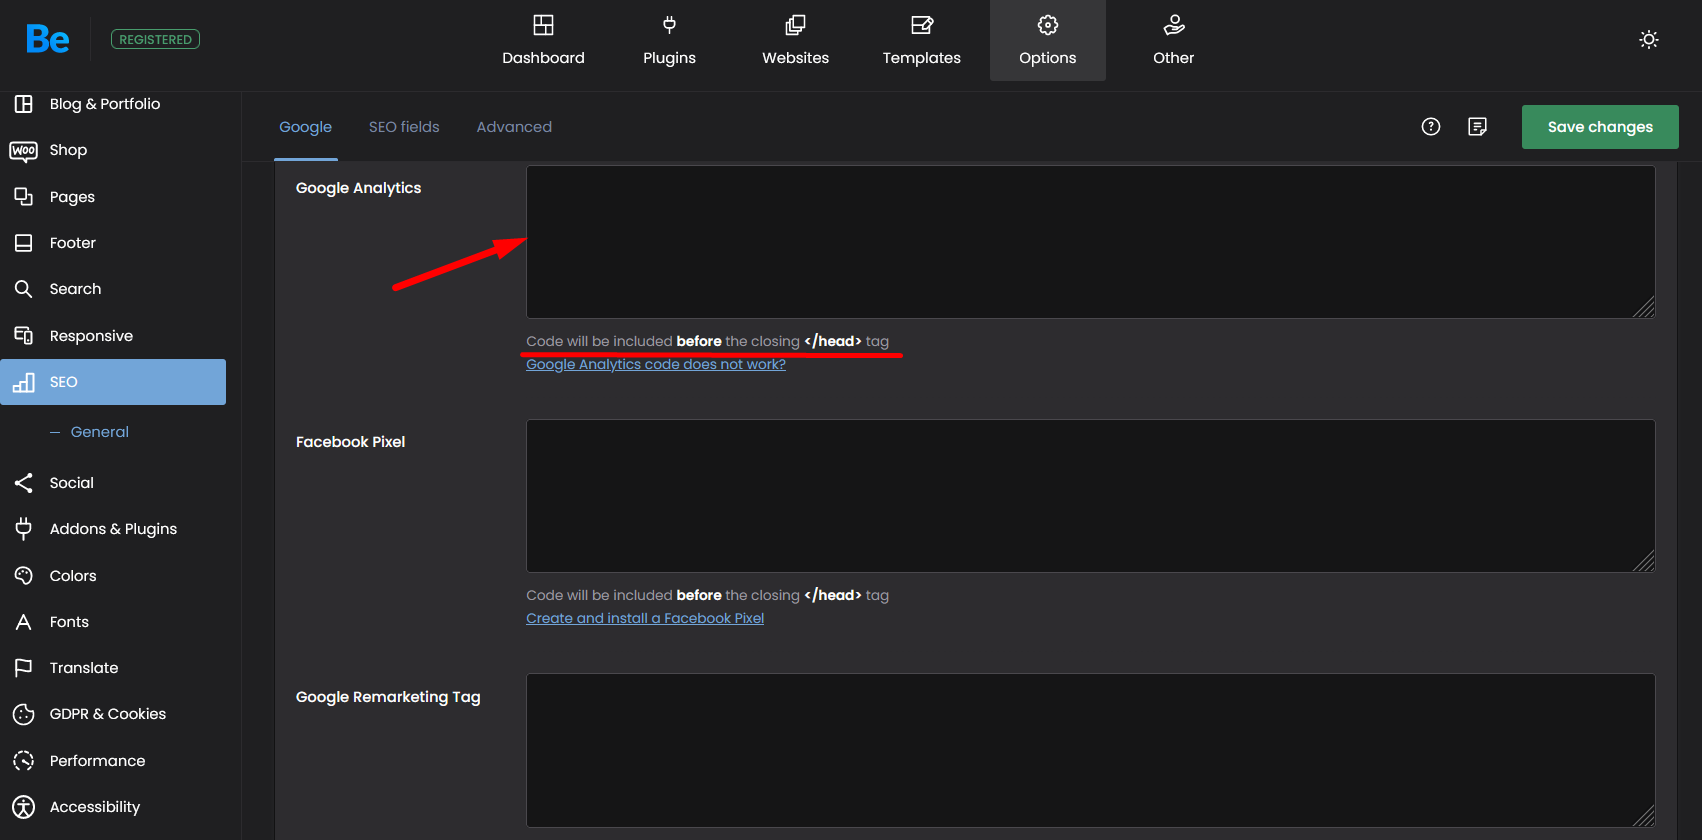Open the Translate sidebar label
1702x840 pixels.
click(84, 668)
